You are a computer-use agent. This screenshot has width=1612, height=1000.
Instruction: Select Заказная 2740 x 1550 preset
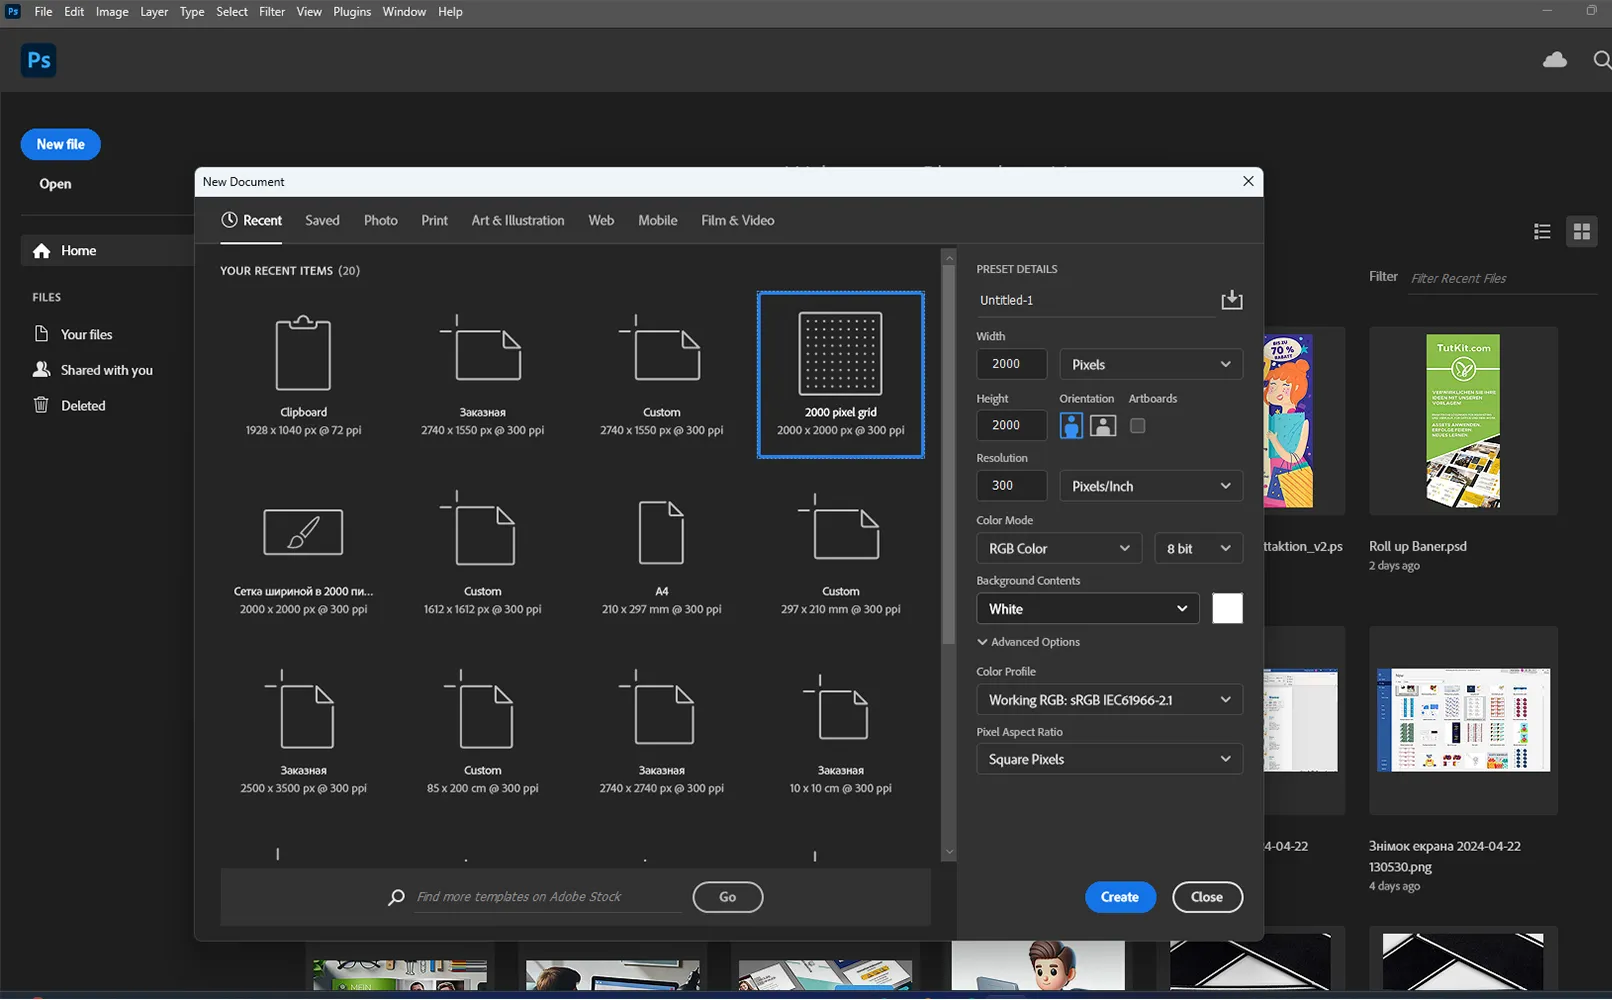pyautogui.click(x=482, y=375)
